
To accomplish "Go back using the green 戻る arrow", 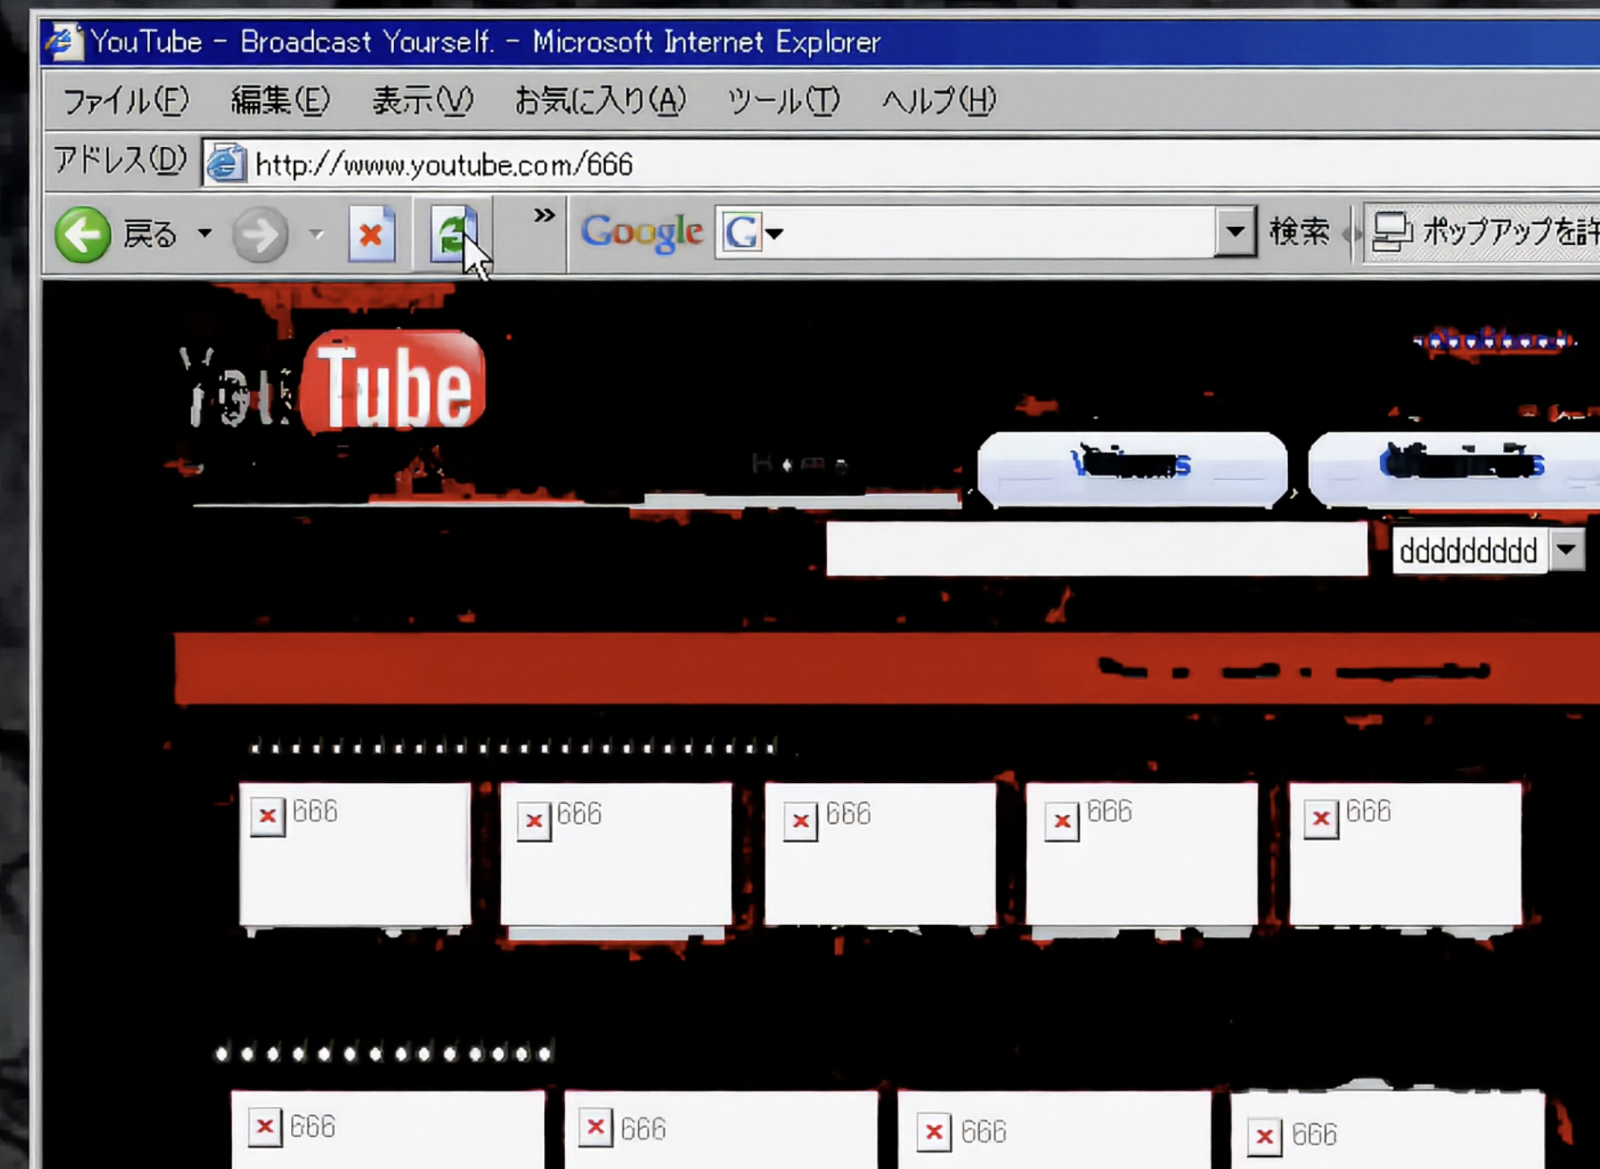I will [x=83, y=235].
